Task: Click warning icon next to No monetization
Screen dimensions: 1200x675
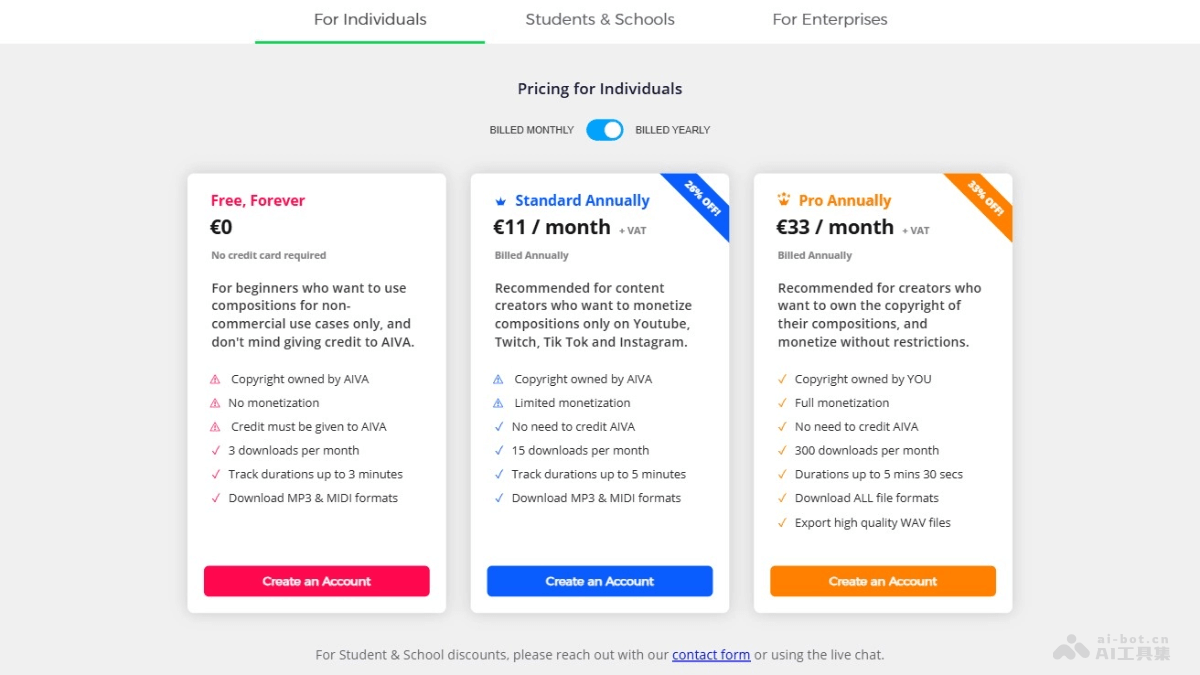Action: [215, 403]
